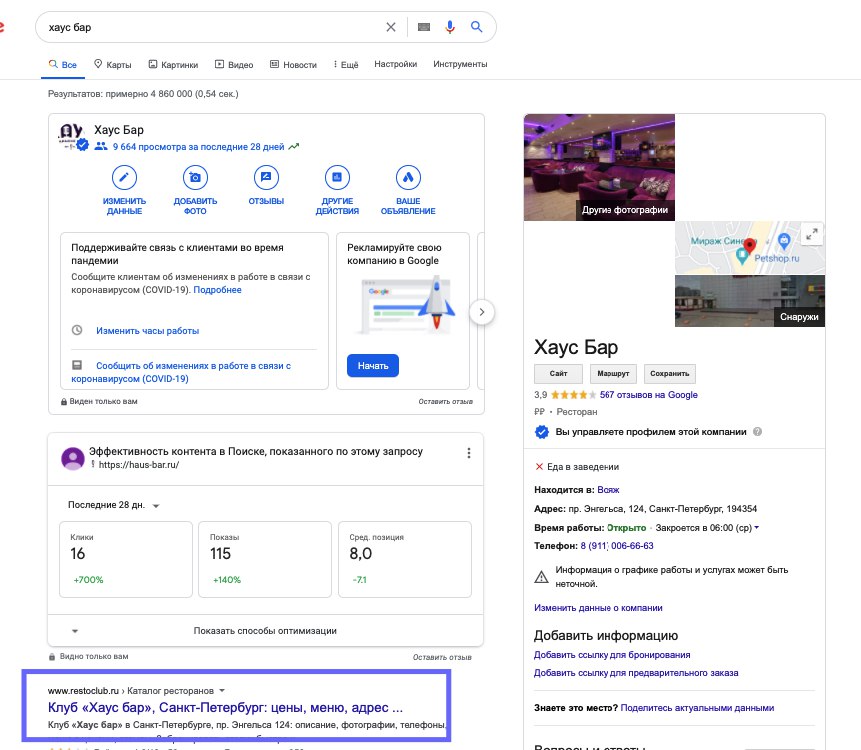This screenshot has width=861, height=750.
Task: Click the help question mark near profile management
Action: point(757,432)
